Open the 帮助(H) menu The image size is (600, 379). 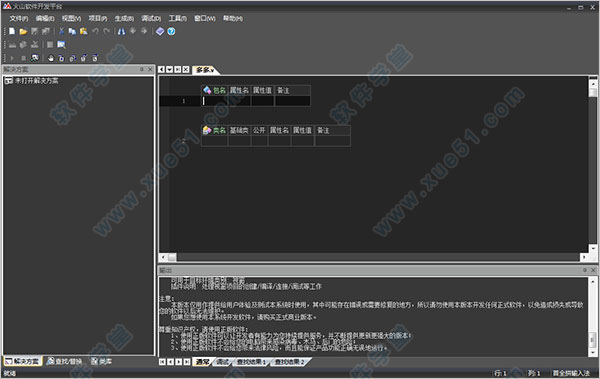(233, 18)
